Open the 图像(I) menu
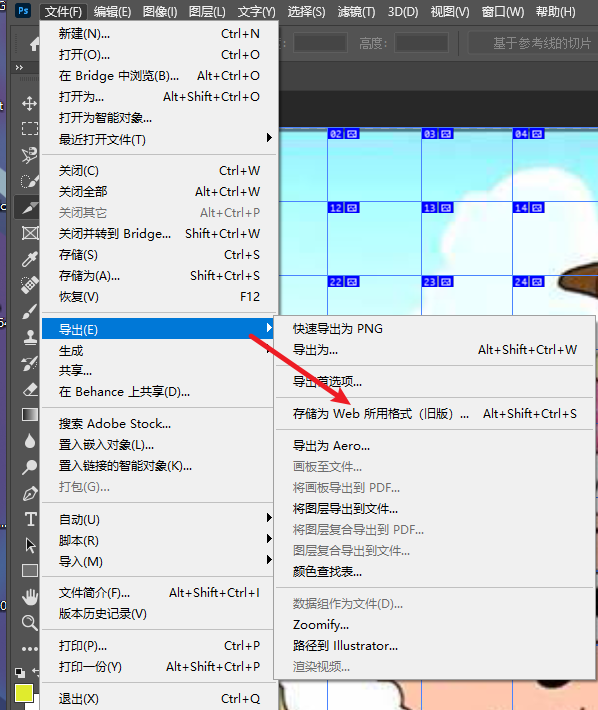This screenshot has width=598, height=710. tap(160, 11)
